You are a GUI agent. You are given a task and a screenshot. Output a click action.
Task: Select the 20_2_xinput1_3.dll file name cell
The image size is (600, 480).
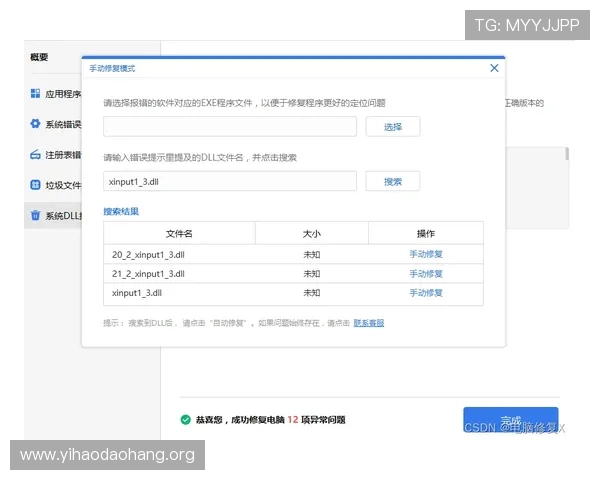(148, 255)
